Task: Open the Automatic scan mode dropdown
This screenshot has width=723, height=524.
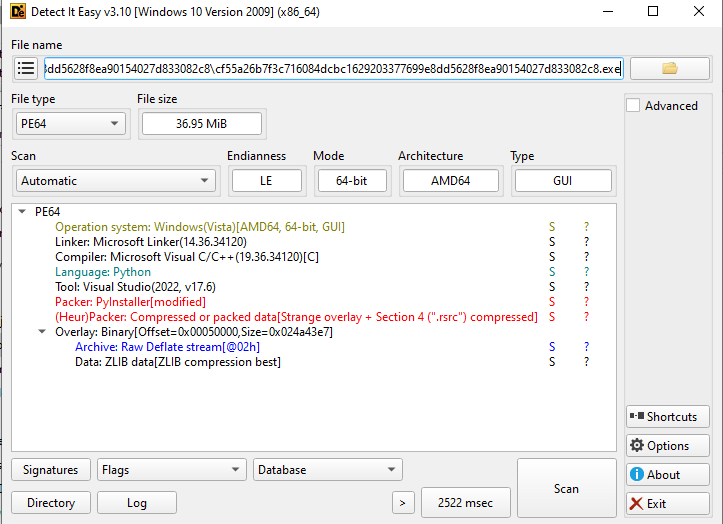Action: (x=116, y=181)
